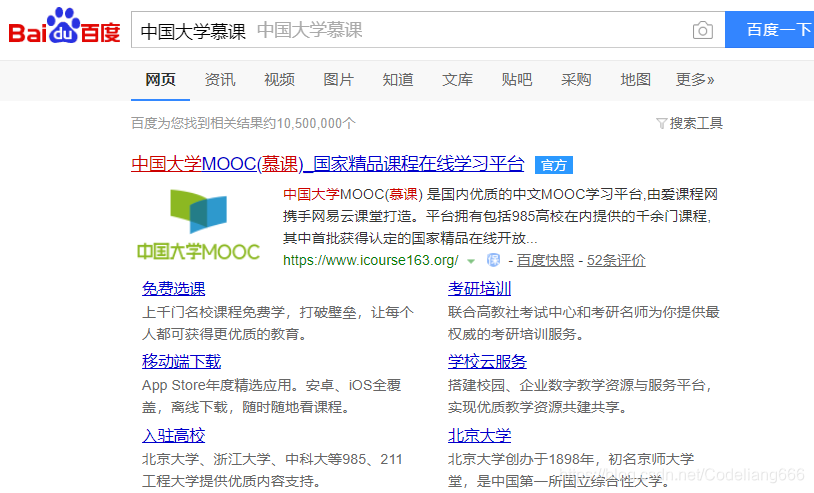Viewport: 814px width, 493px height.
Task: Open the 地图 tab
Action: click(x=635, y=79)
